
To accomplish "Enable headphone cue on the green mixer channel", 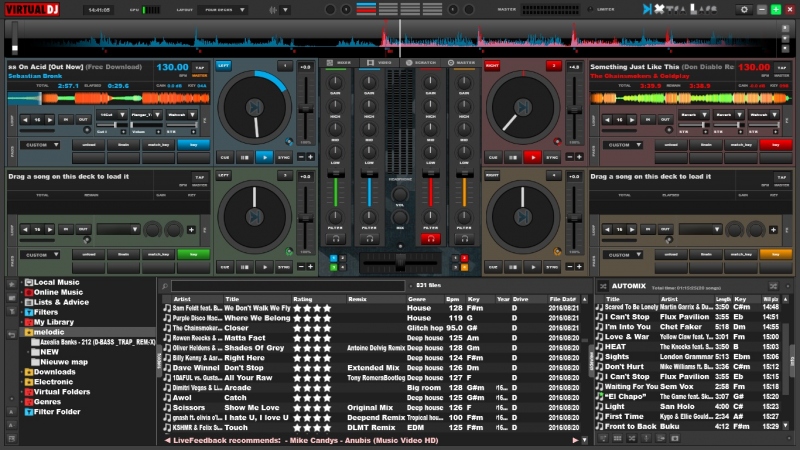I will tap(336, 239).
